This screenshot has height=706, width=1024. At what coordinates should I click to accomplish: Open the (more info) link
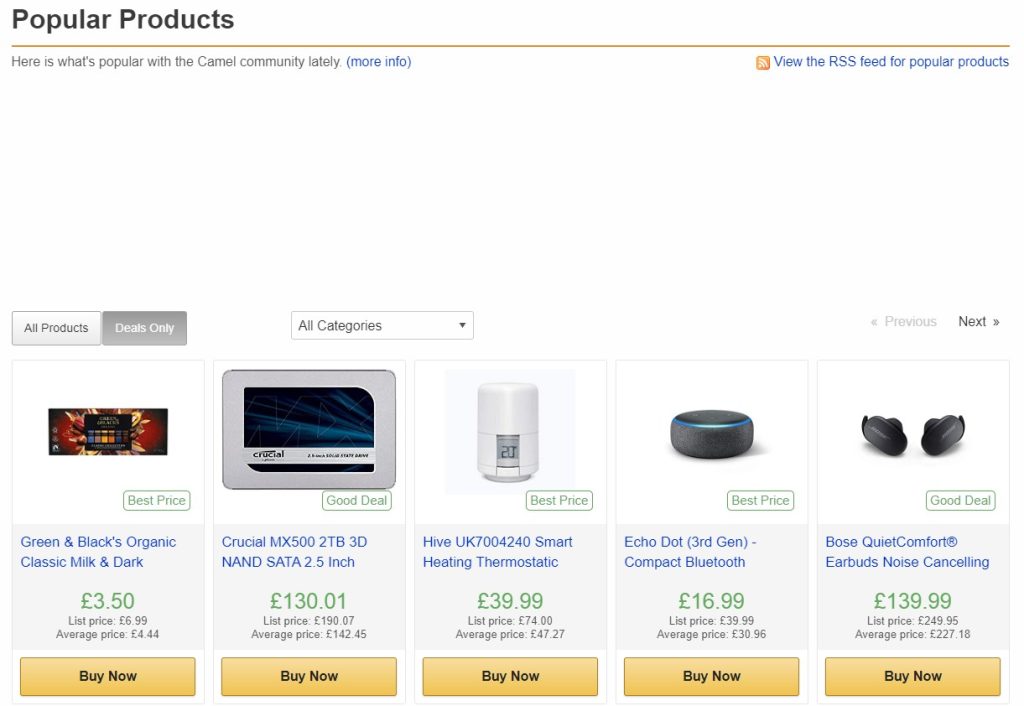pyautogui.click(x=378, y=62)
